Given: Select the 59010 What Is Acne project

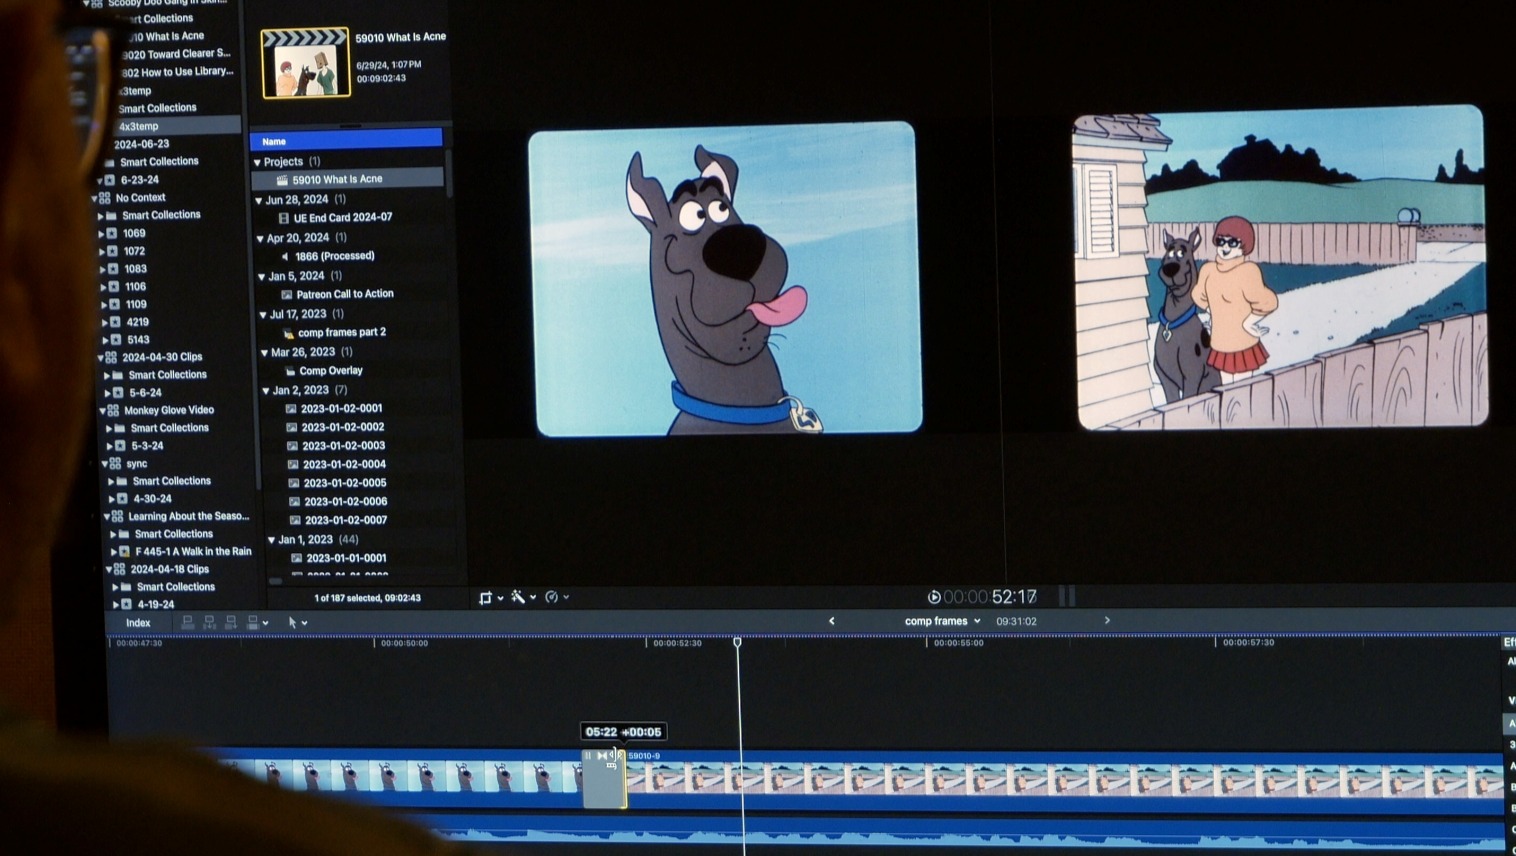Looking at the screenshot, I should click(337, 179).
